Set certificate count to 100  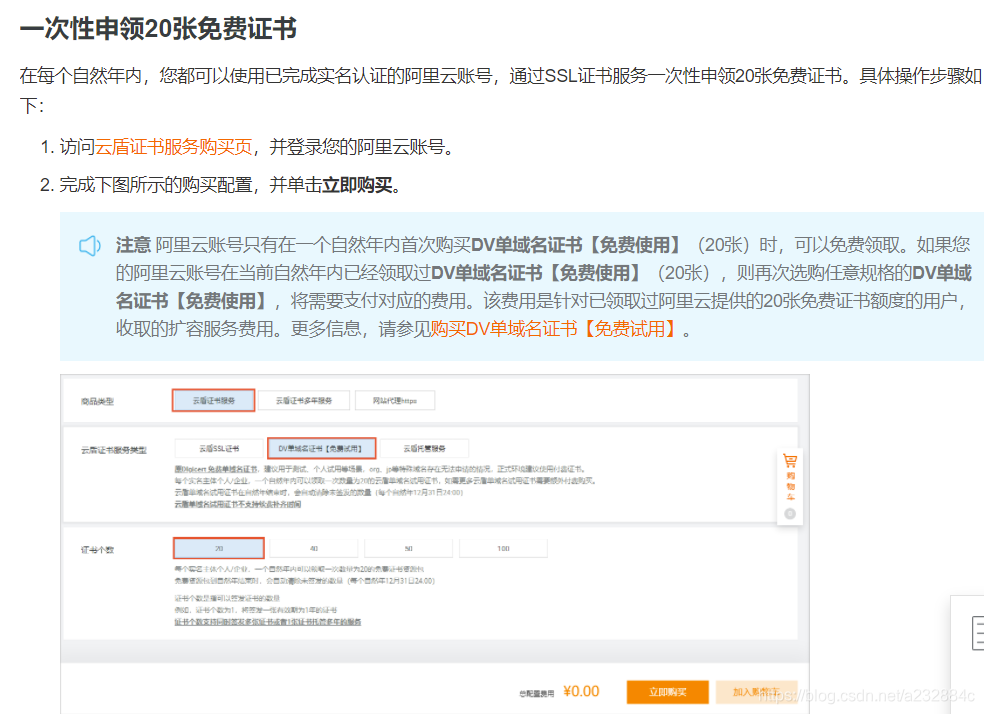pos(503,548)
